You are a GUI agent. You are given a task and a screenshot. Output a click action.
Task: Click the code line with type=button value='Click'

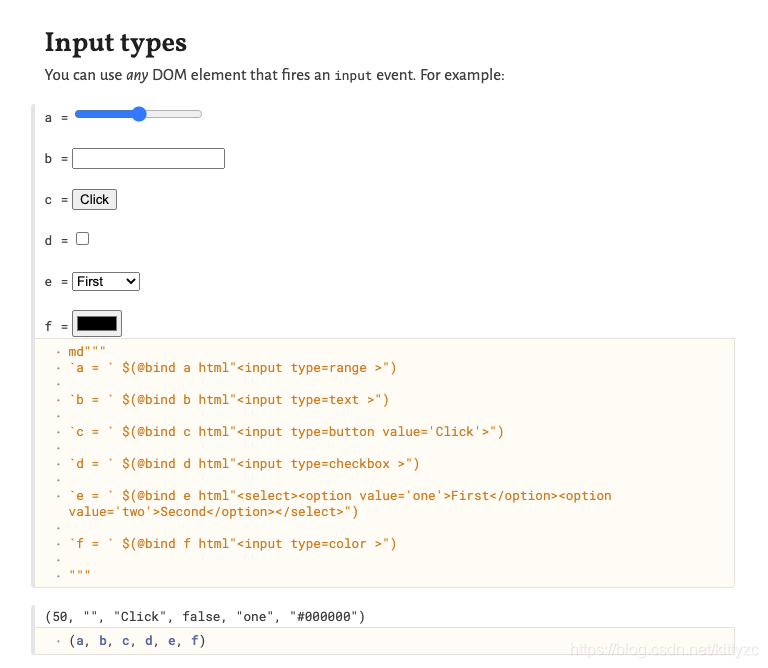(x=286, y=431)
